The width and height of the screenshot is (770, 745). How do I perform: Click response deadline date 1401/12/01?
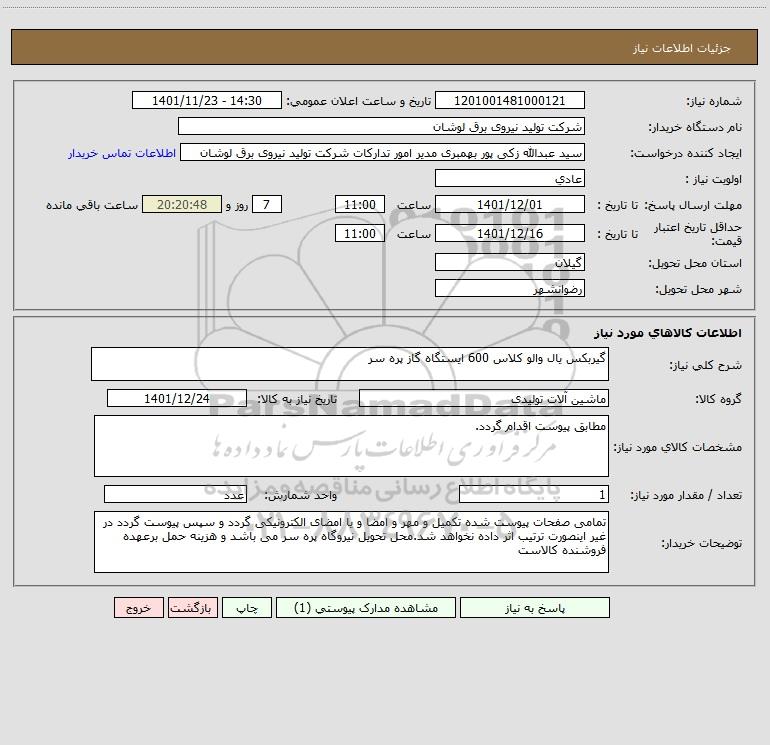coord(510,204)
